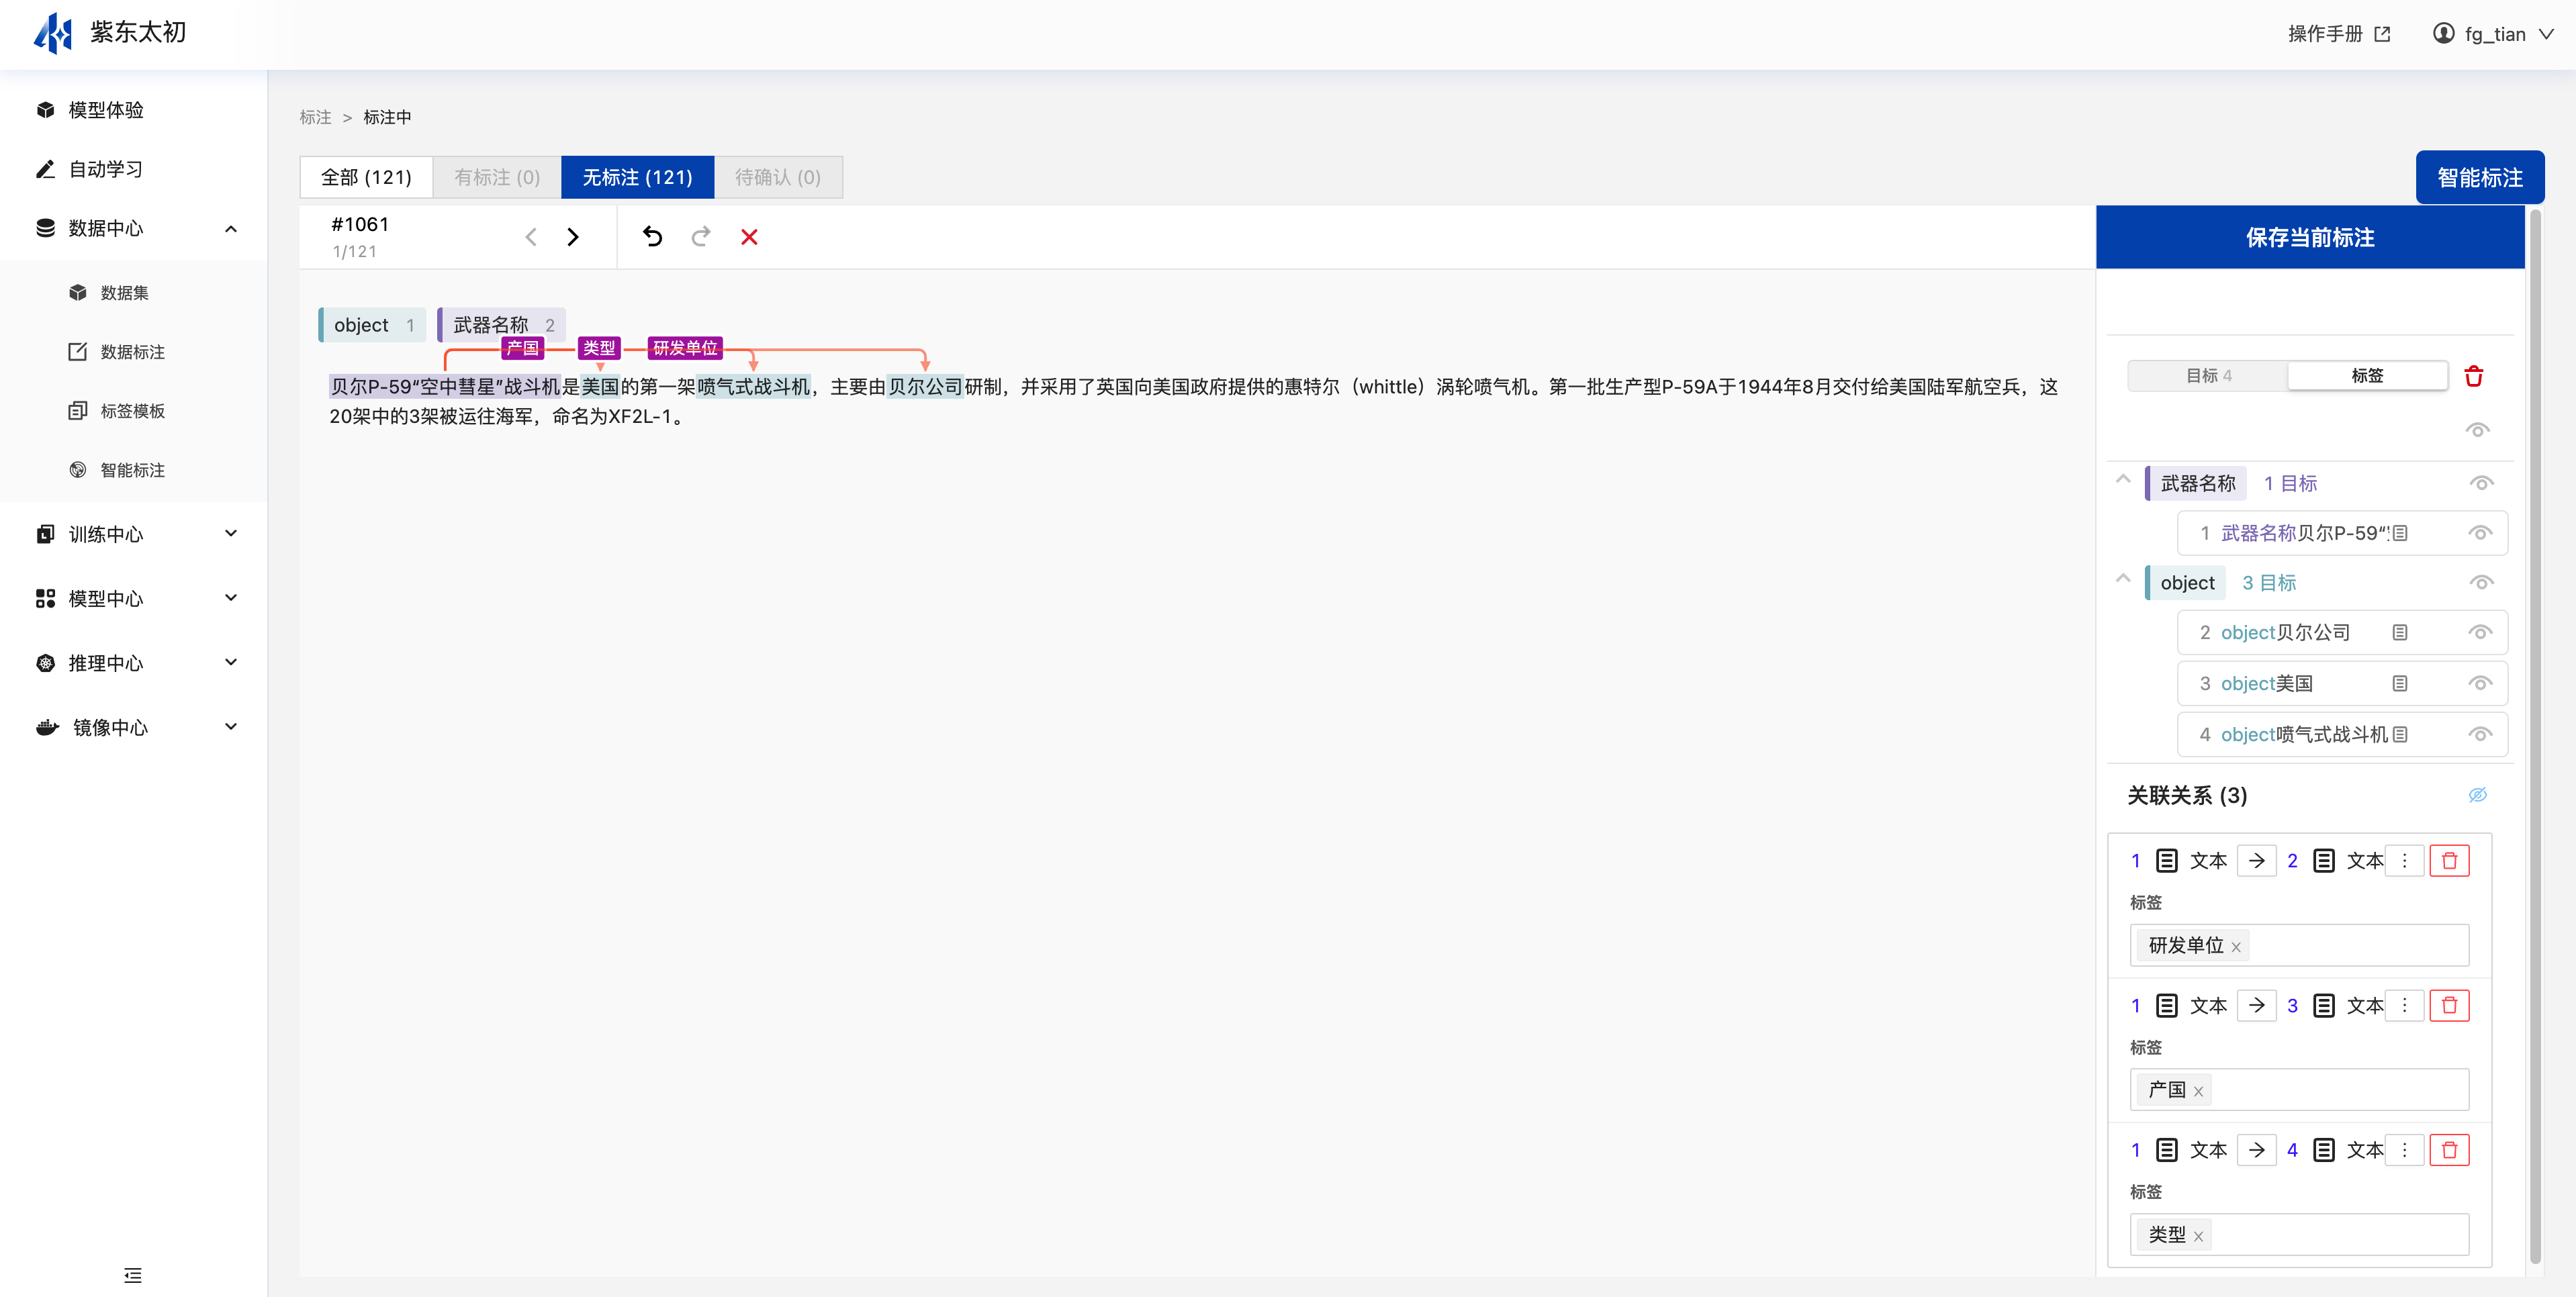Click 保存当前标注 button
This screenshot has width=2576, height=1297.
pos(2310,237)
